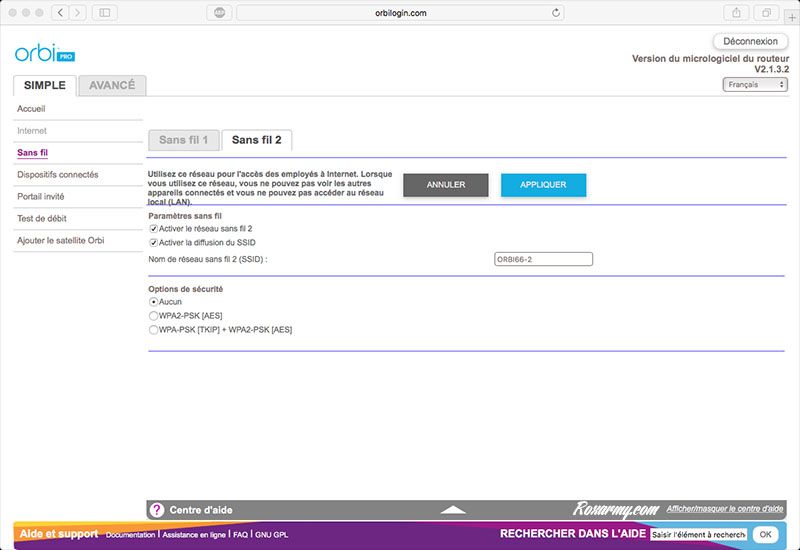The image size is (800, 550).
Task: Uncheck Activer le réseau sans fil 2
Action: (154, 229)
